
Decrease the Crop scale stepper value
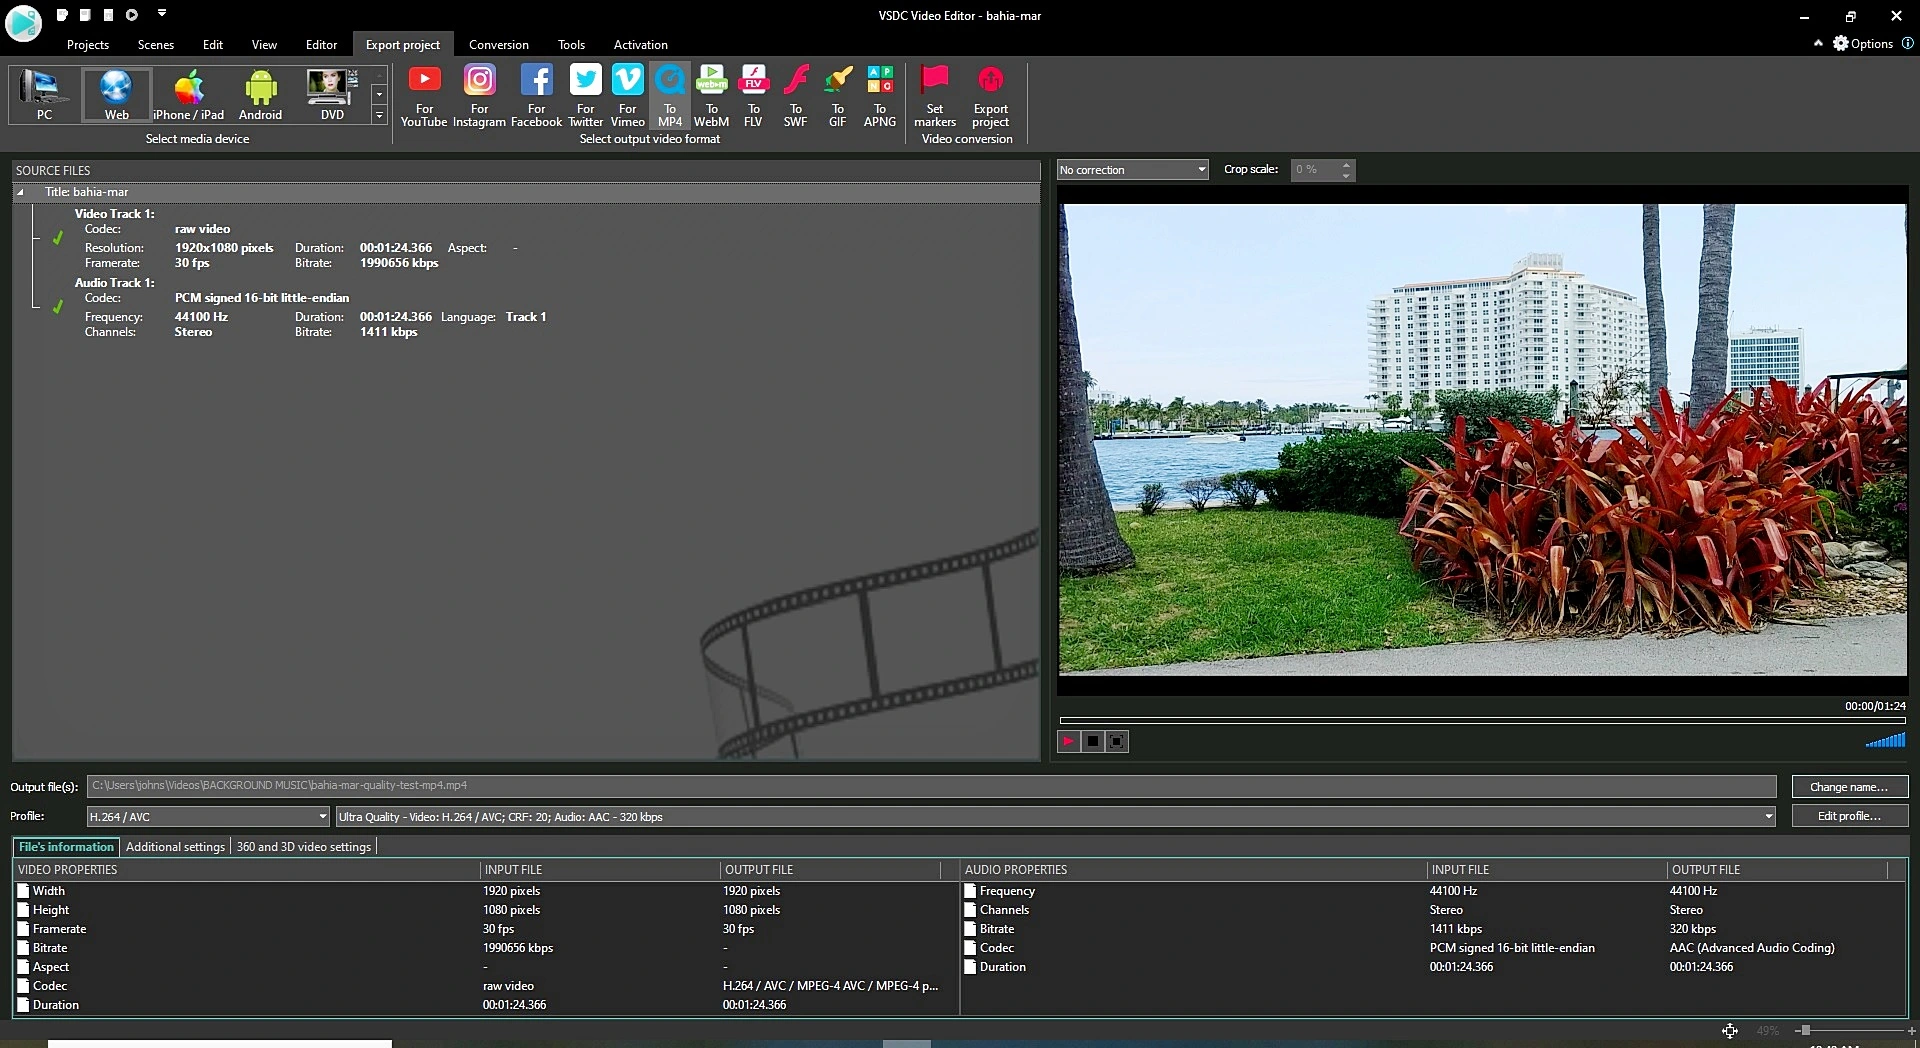(x=1346, y=176)
